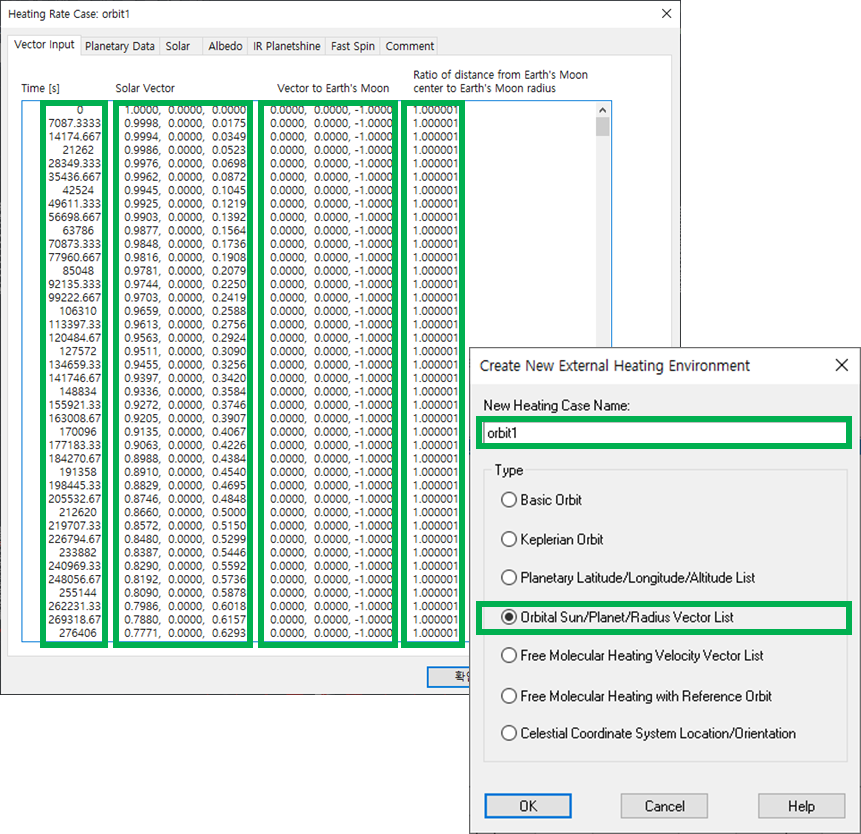This screenshot has height=834, width=861.
Task: Click the vector list scroll up arrow
Action: coord(602,110)
